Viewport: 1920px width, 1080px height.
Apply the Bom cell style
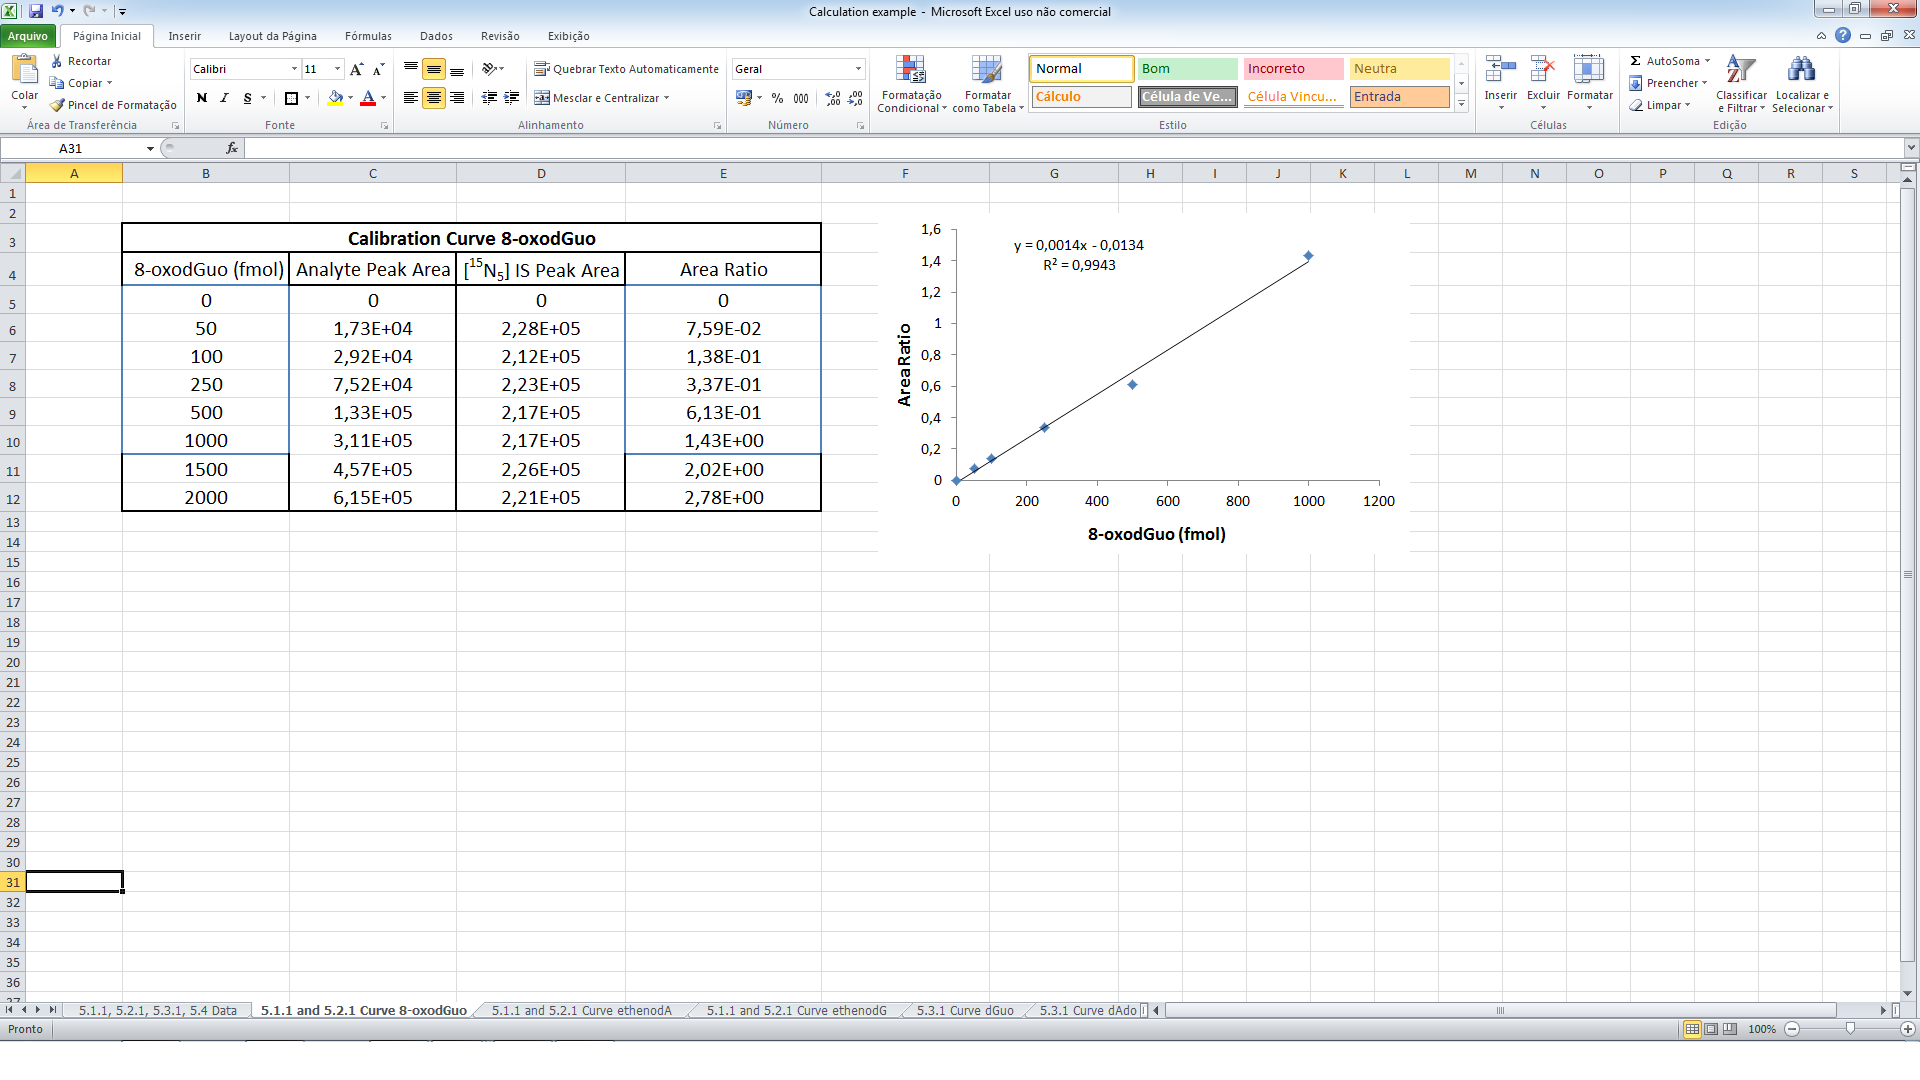point(1187,69)
